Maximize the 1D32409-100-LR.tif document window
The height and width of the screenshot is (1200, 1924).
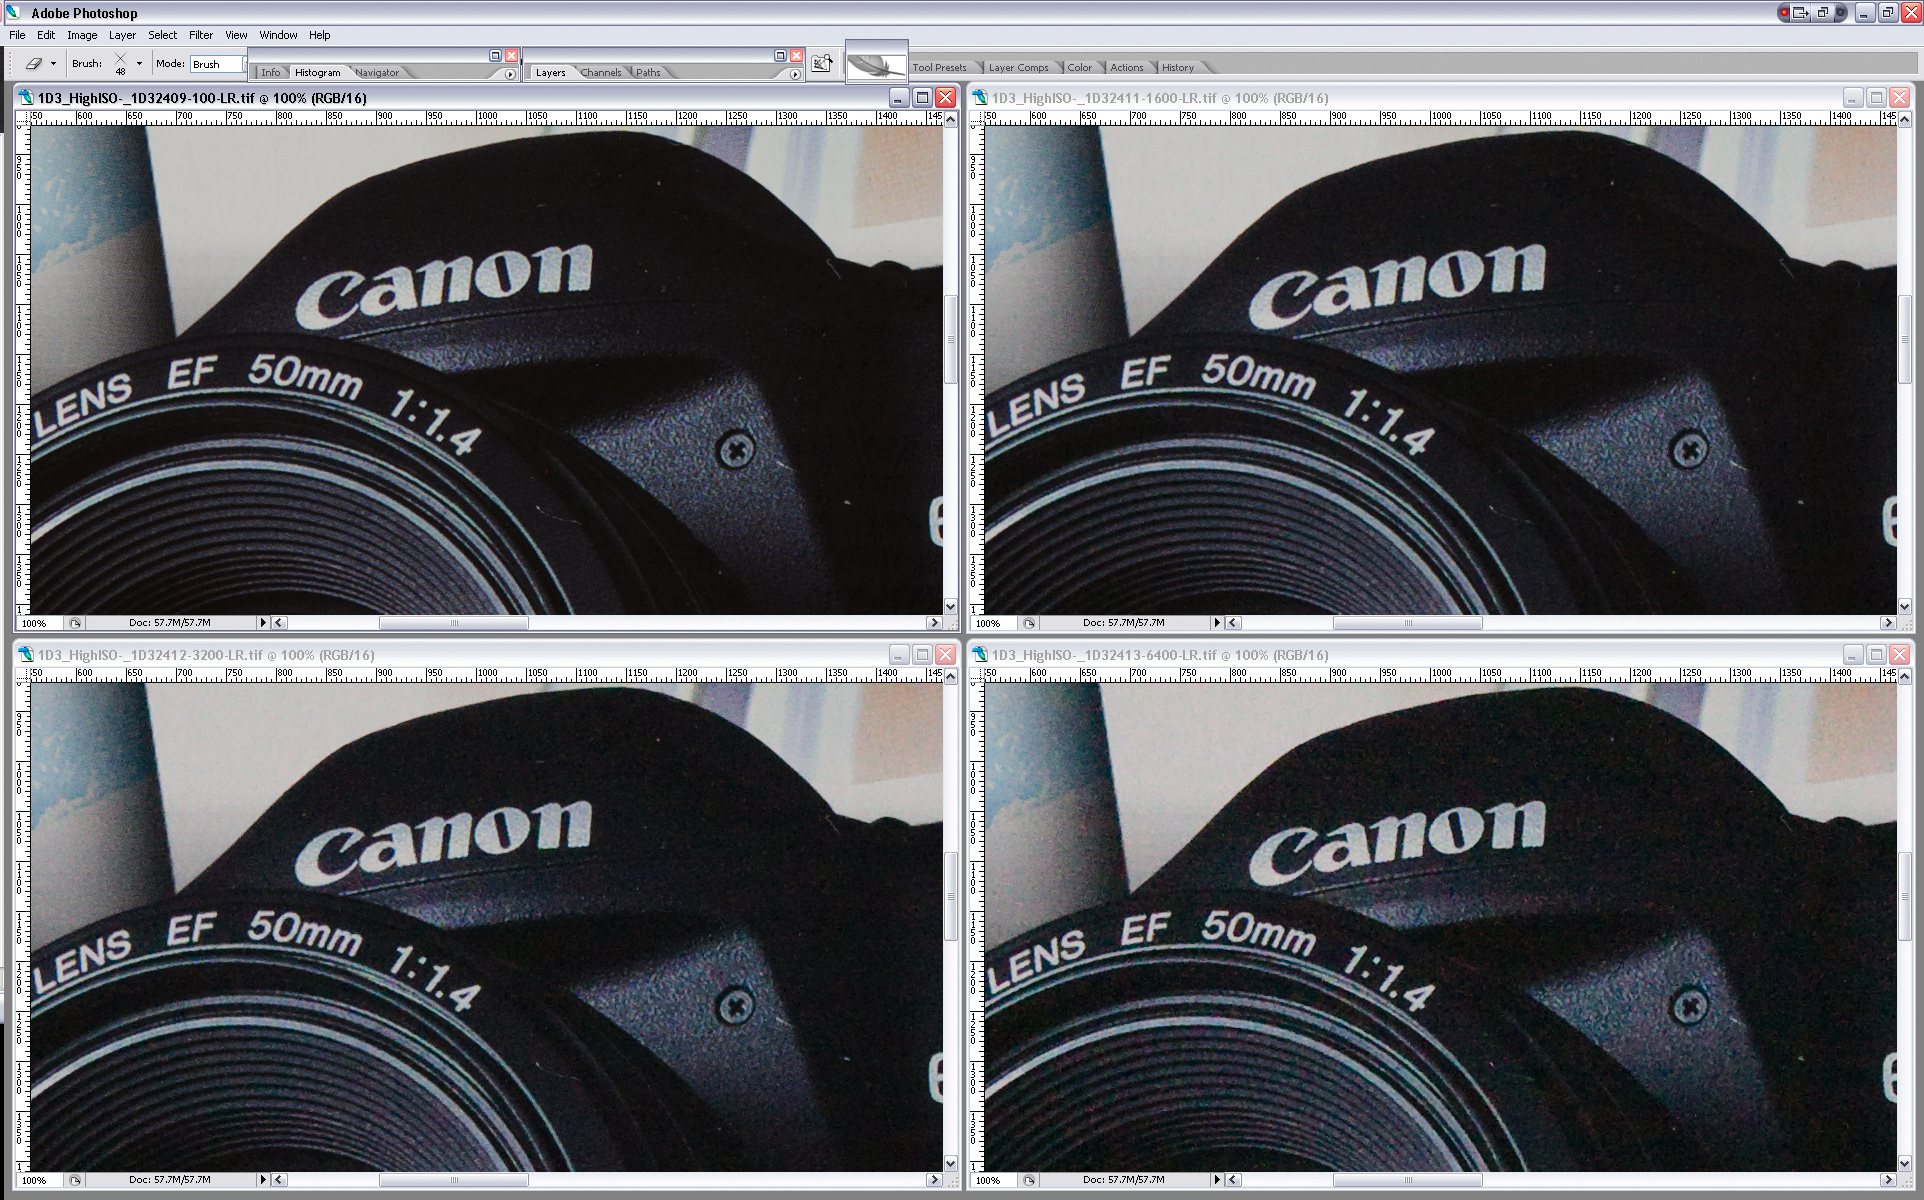coord(922,97)
